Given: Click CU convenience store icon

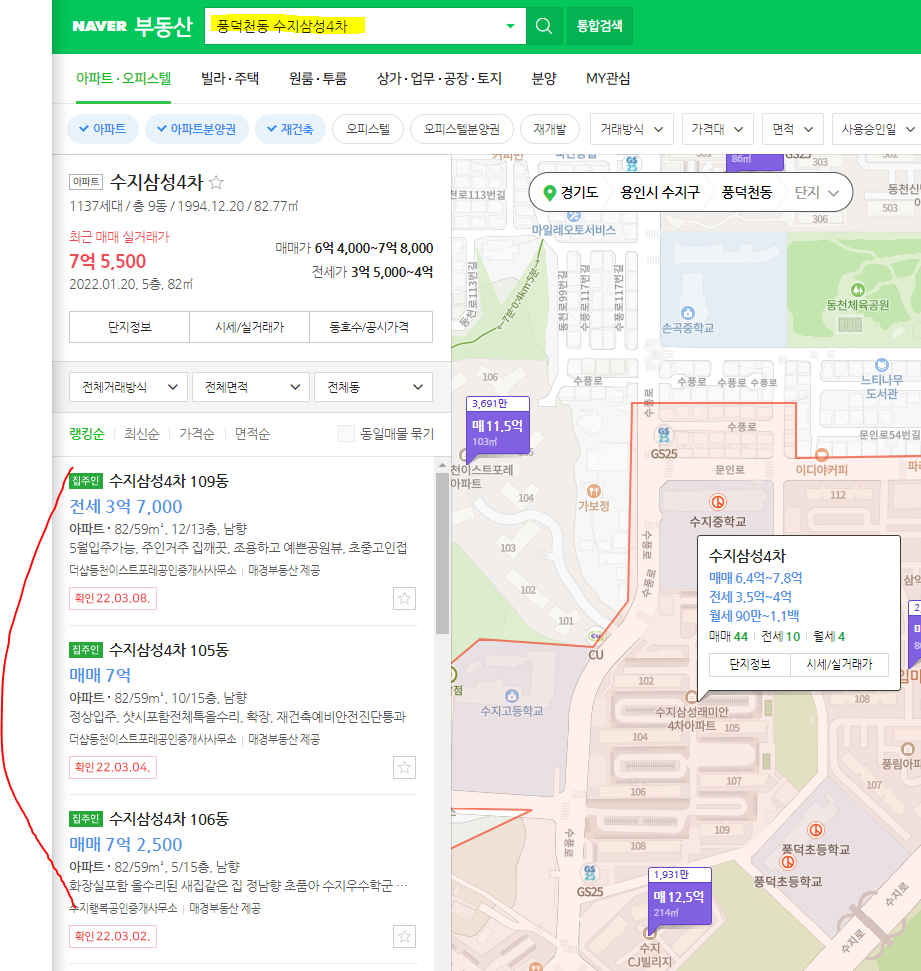Looking at the screenshot, I should (595, 636).
